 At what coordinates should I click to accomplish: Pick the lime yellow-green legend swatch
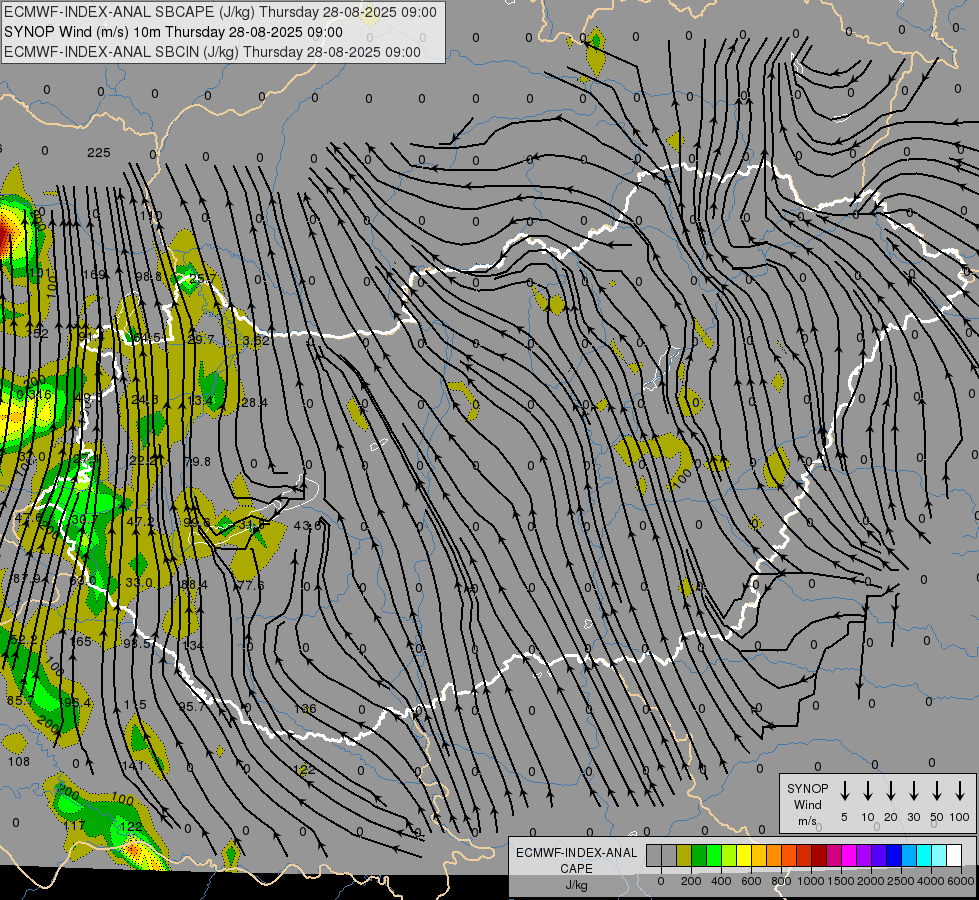(x=729, y=855)
